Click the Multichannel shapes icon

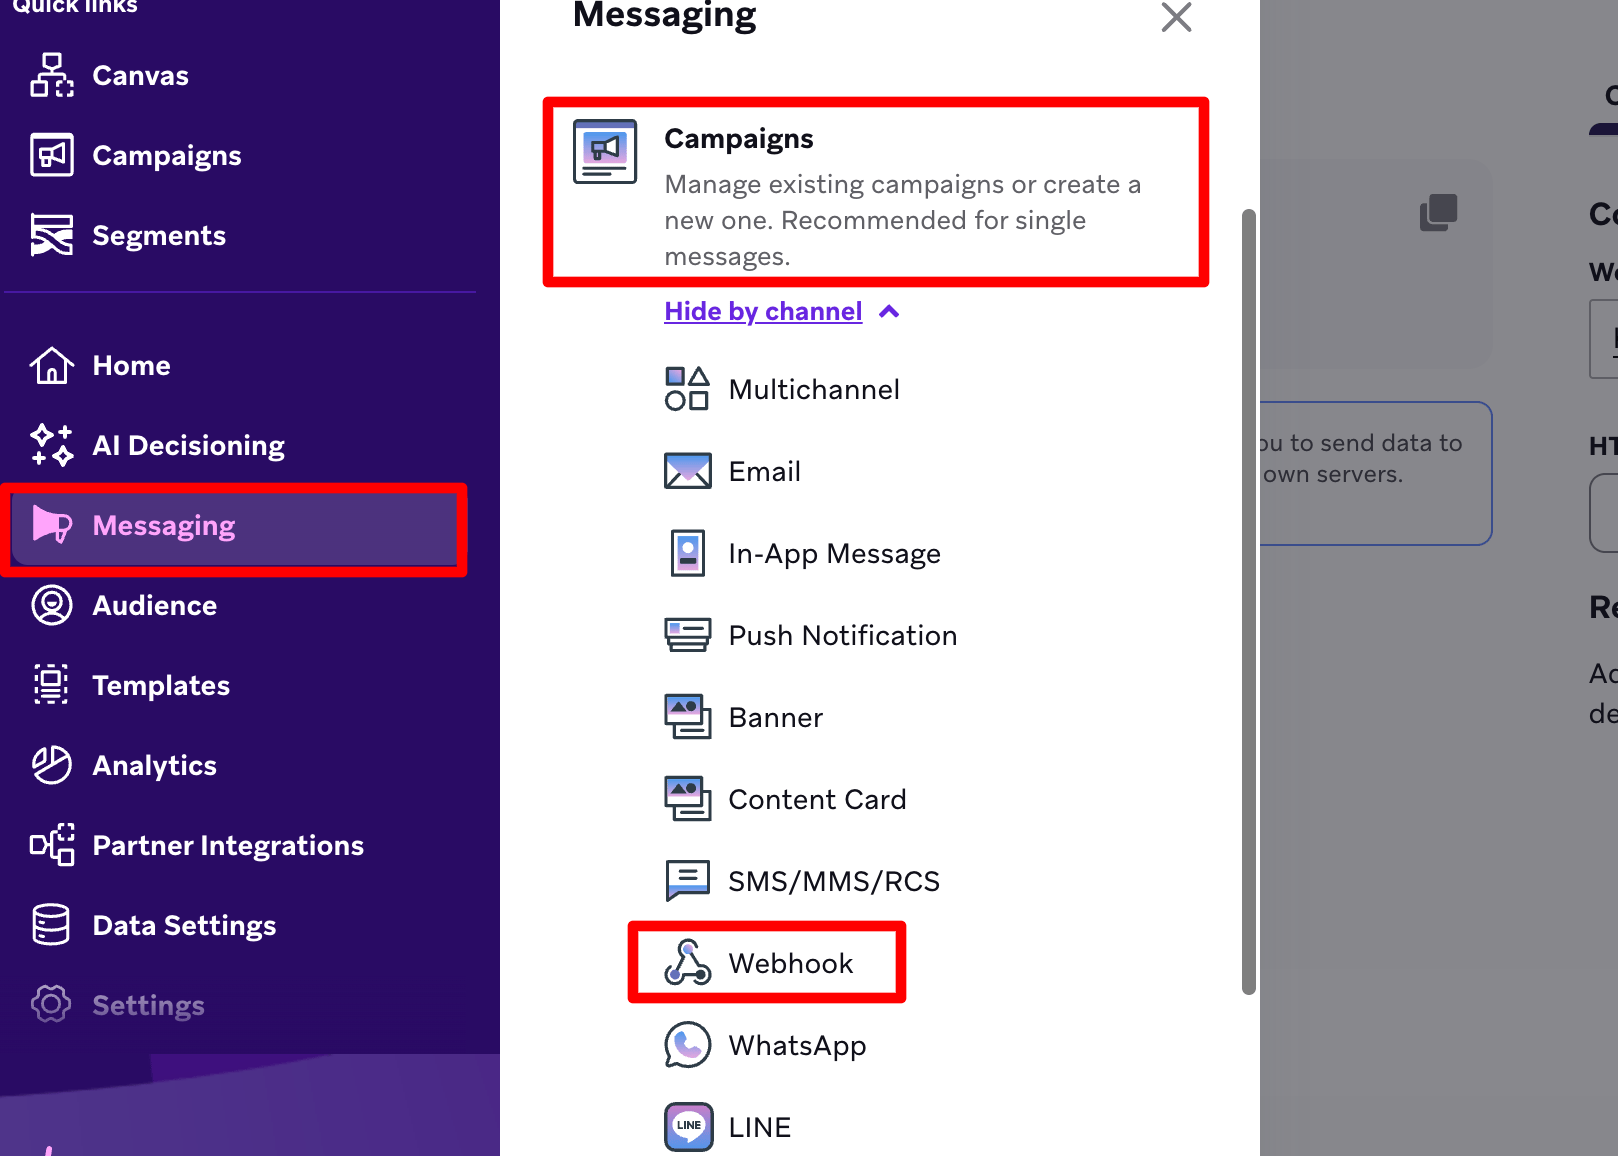tap(687, 389)
